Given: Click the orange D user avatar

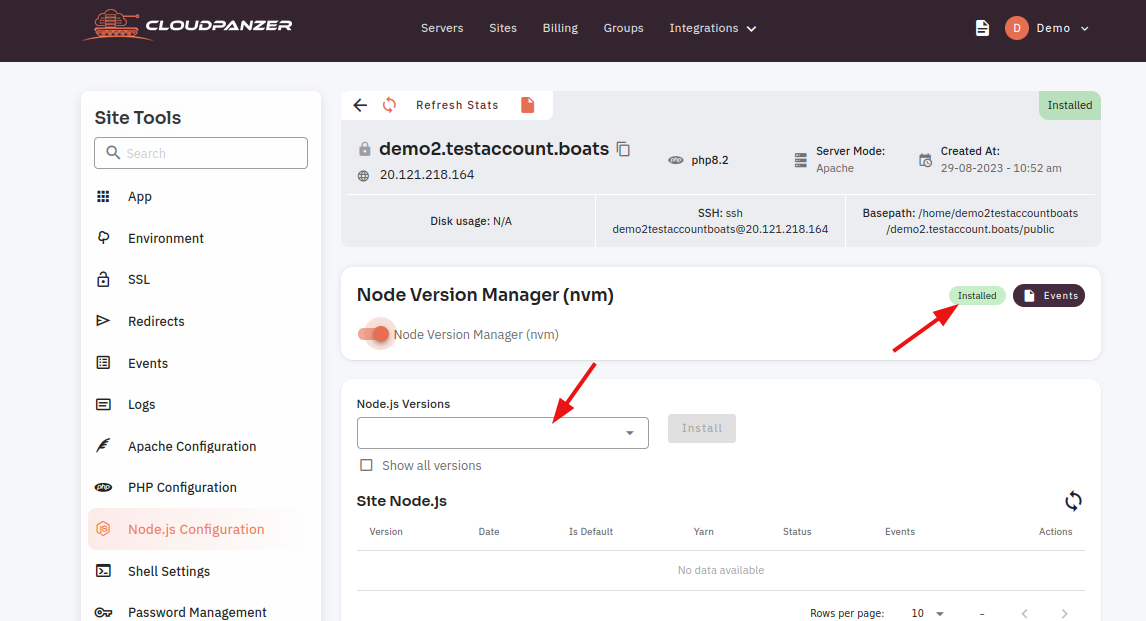Looking at the screenshot, I should [x=1017, y=28].
